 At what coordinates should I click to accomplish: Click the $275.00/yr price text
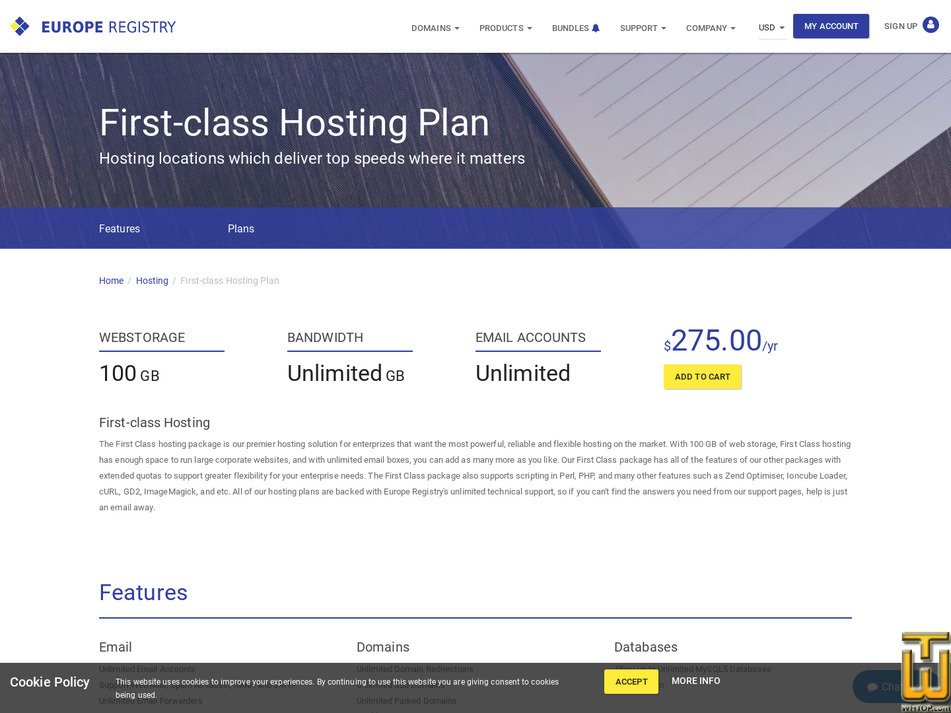[x=721, y=341]
